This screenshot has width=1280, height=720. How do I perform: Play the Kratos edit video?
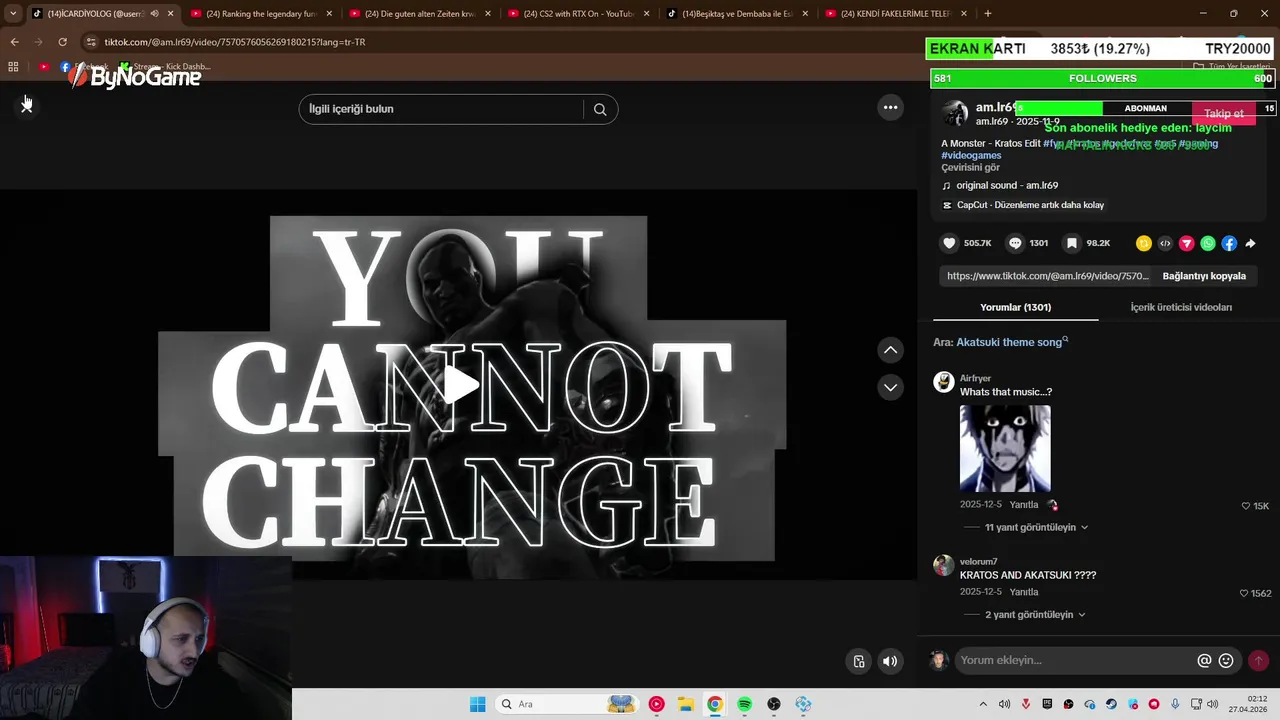(x=460, y=385)
